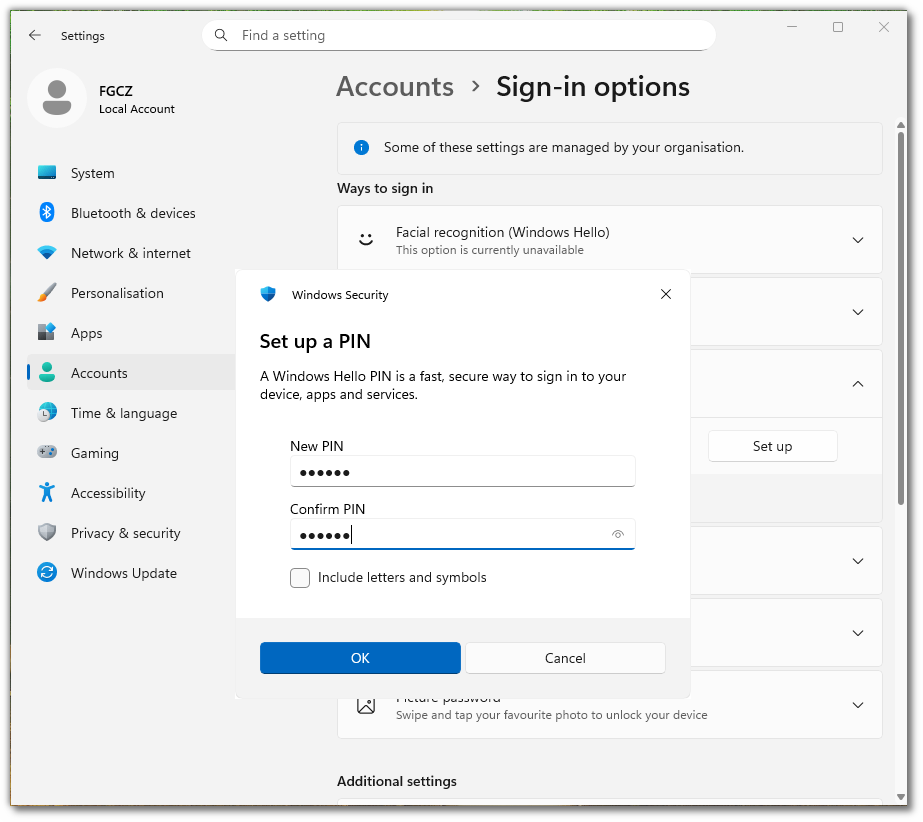Expand the option just below the Set up section
The width and height of the screenshot is (923, 822).
coord(858,561)
